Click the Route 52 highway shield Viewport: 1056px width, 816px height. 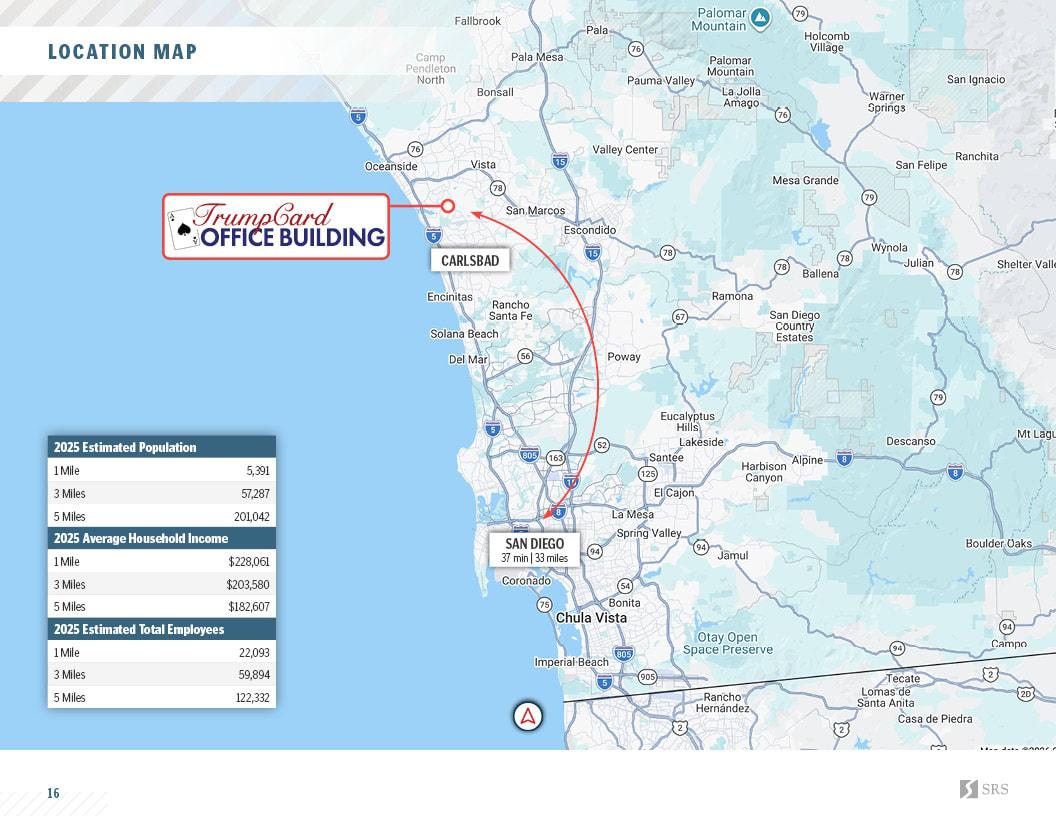pyautogui.click(x=601, y=445)
